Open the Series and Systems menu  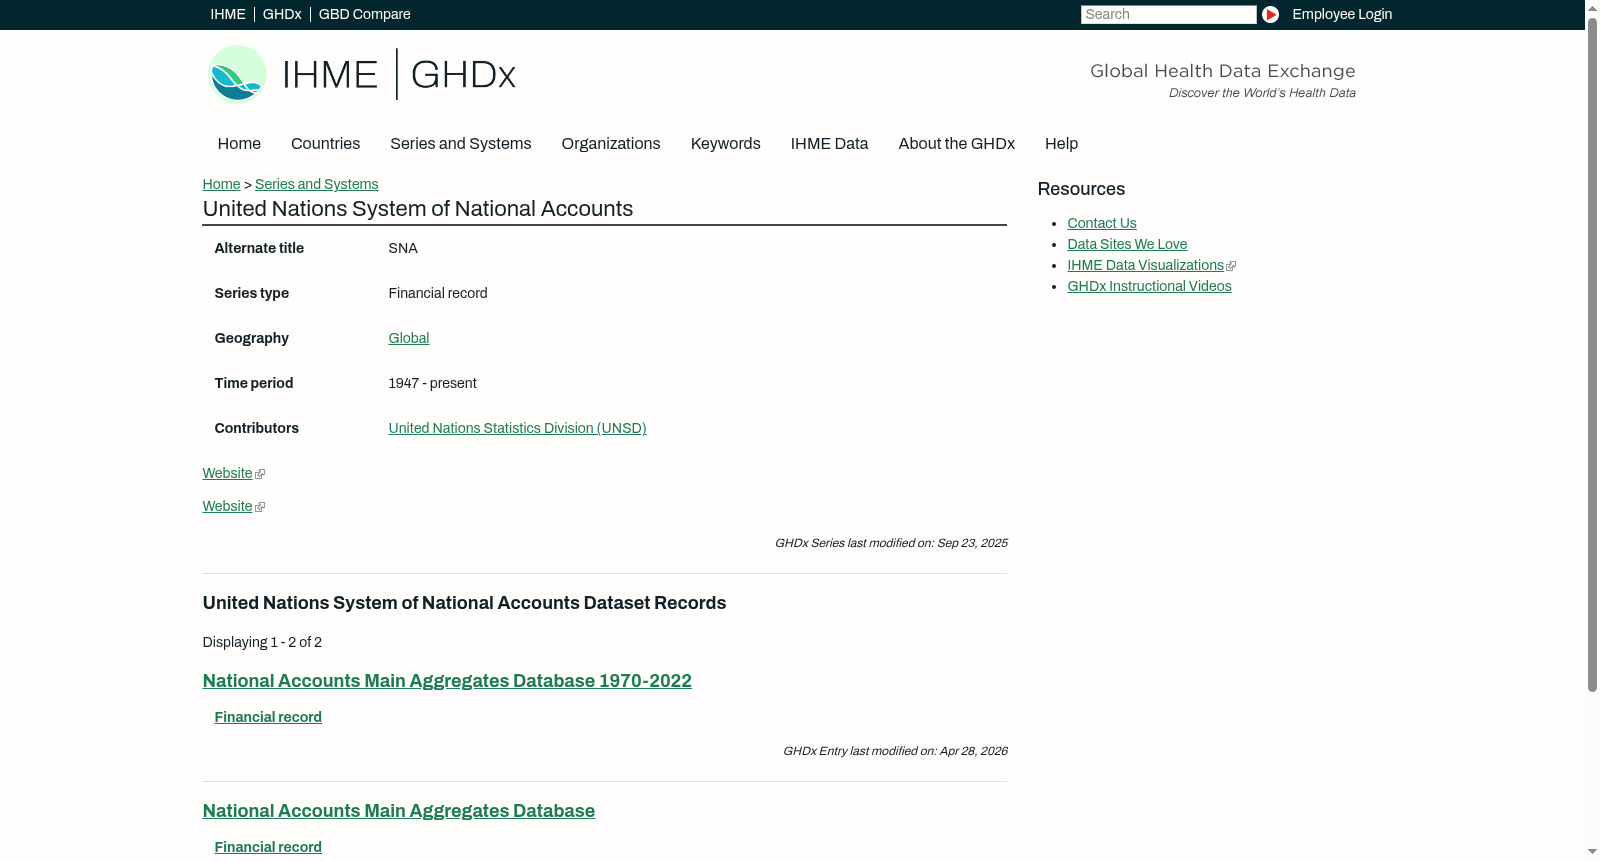point(460,144)
